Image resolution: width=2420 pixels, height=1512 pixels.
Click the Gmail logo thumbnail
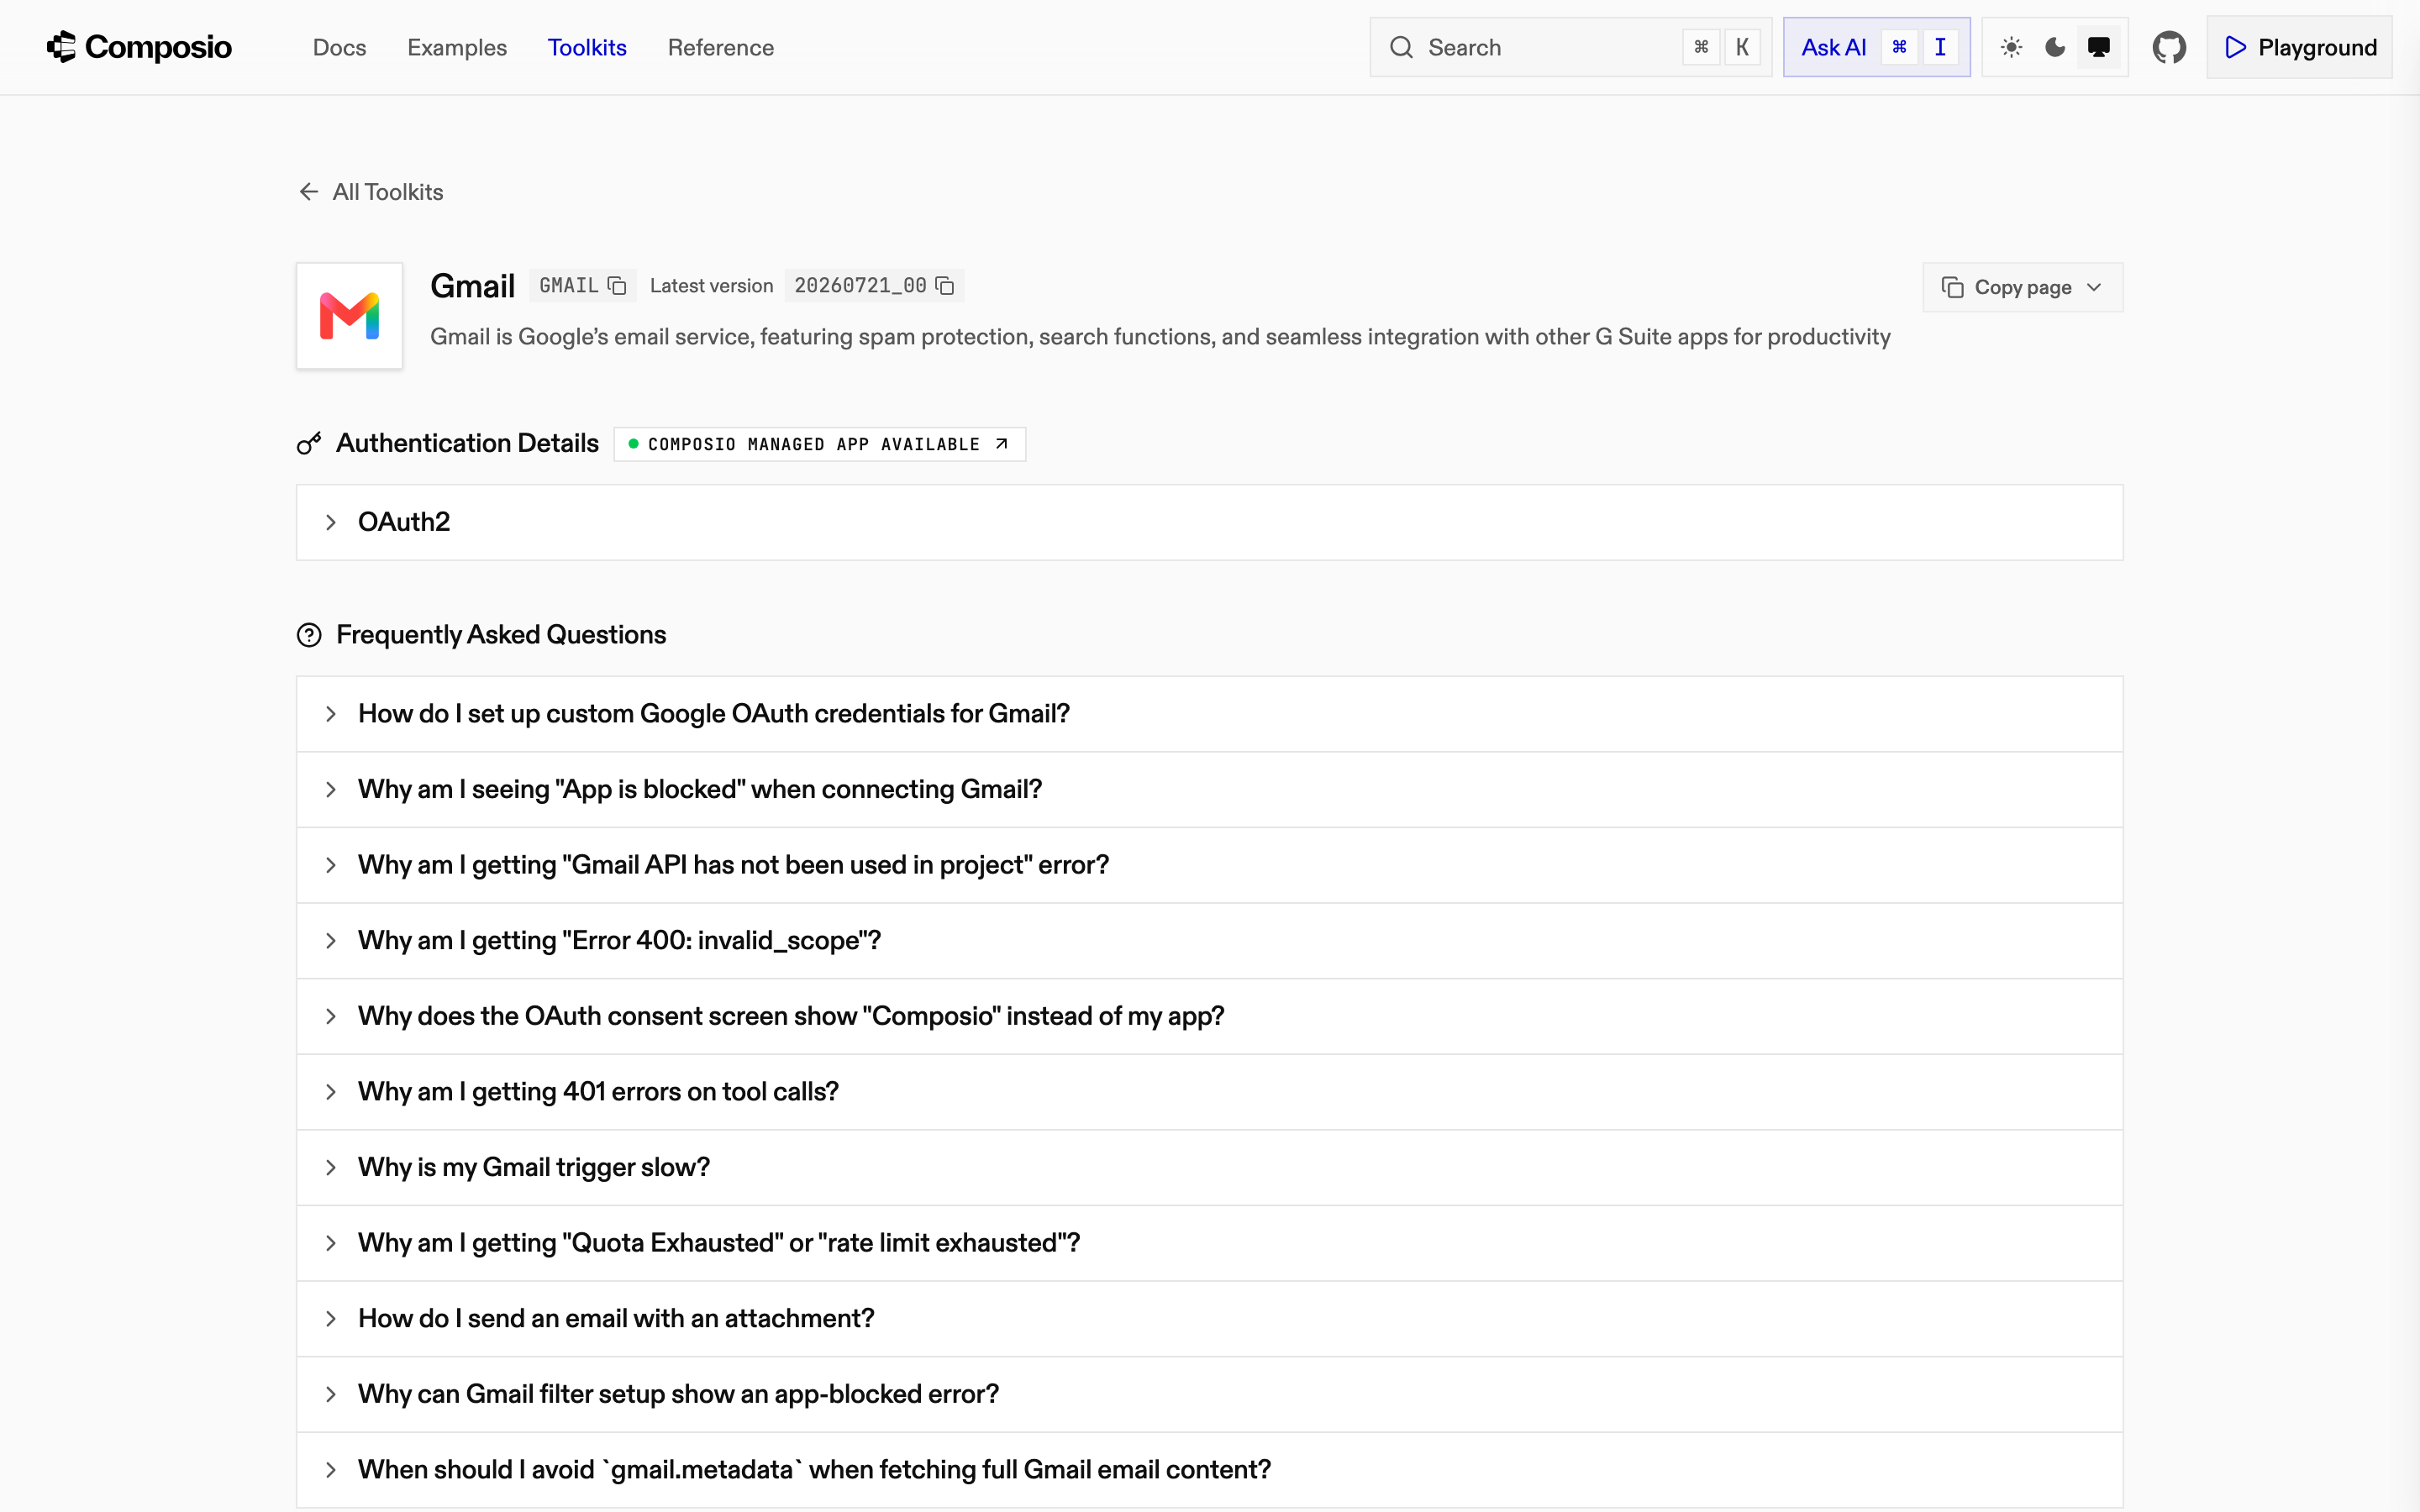pos(349,316)
